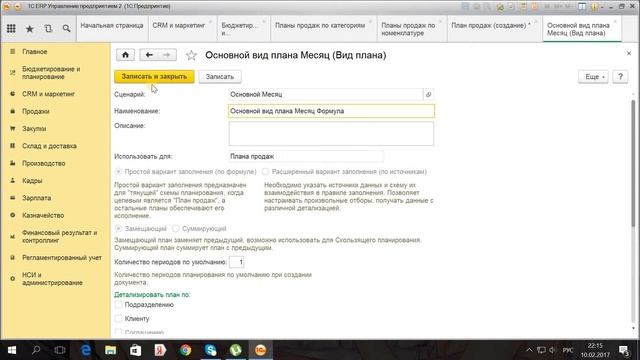The height and width of the screenshot is (360, 640).
Task: Enable the Клиенту checkbox
Action: tap(118, 319)
